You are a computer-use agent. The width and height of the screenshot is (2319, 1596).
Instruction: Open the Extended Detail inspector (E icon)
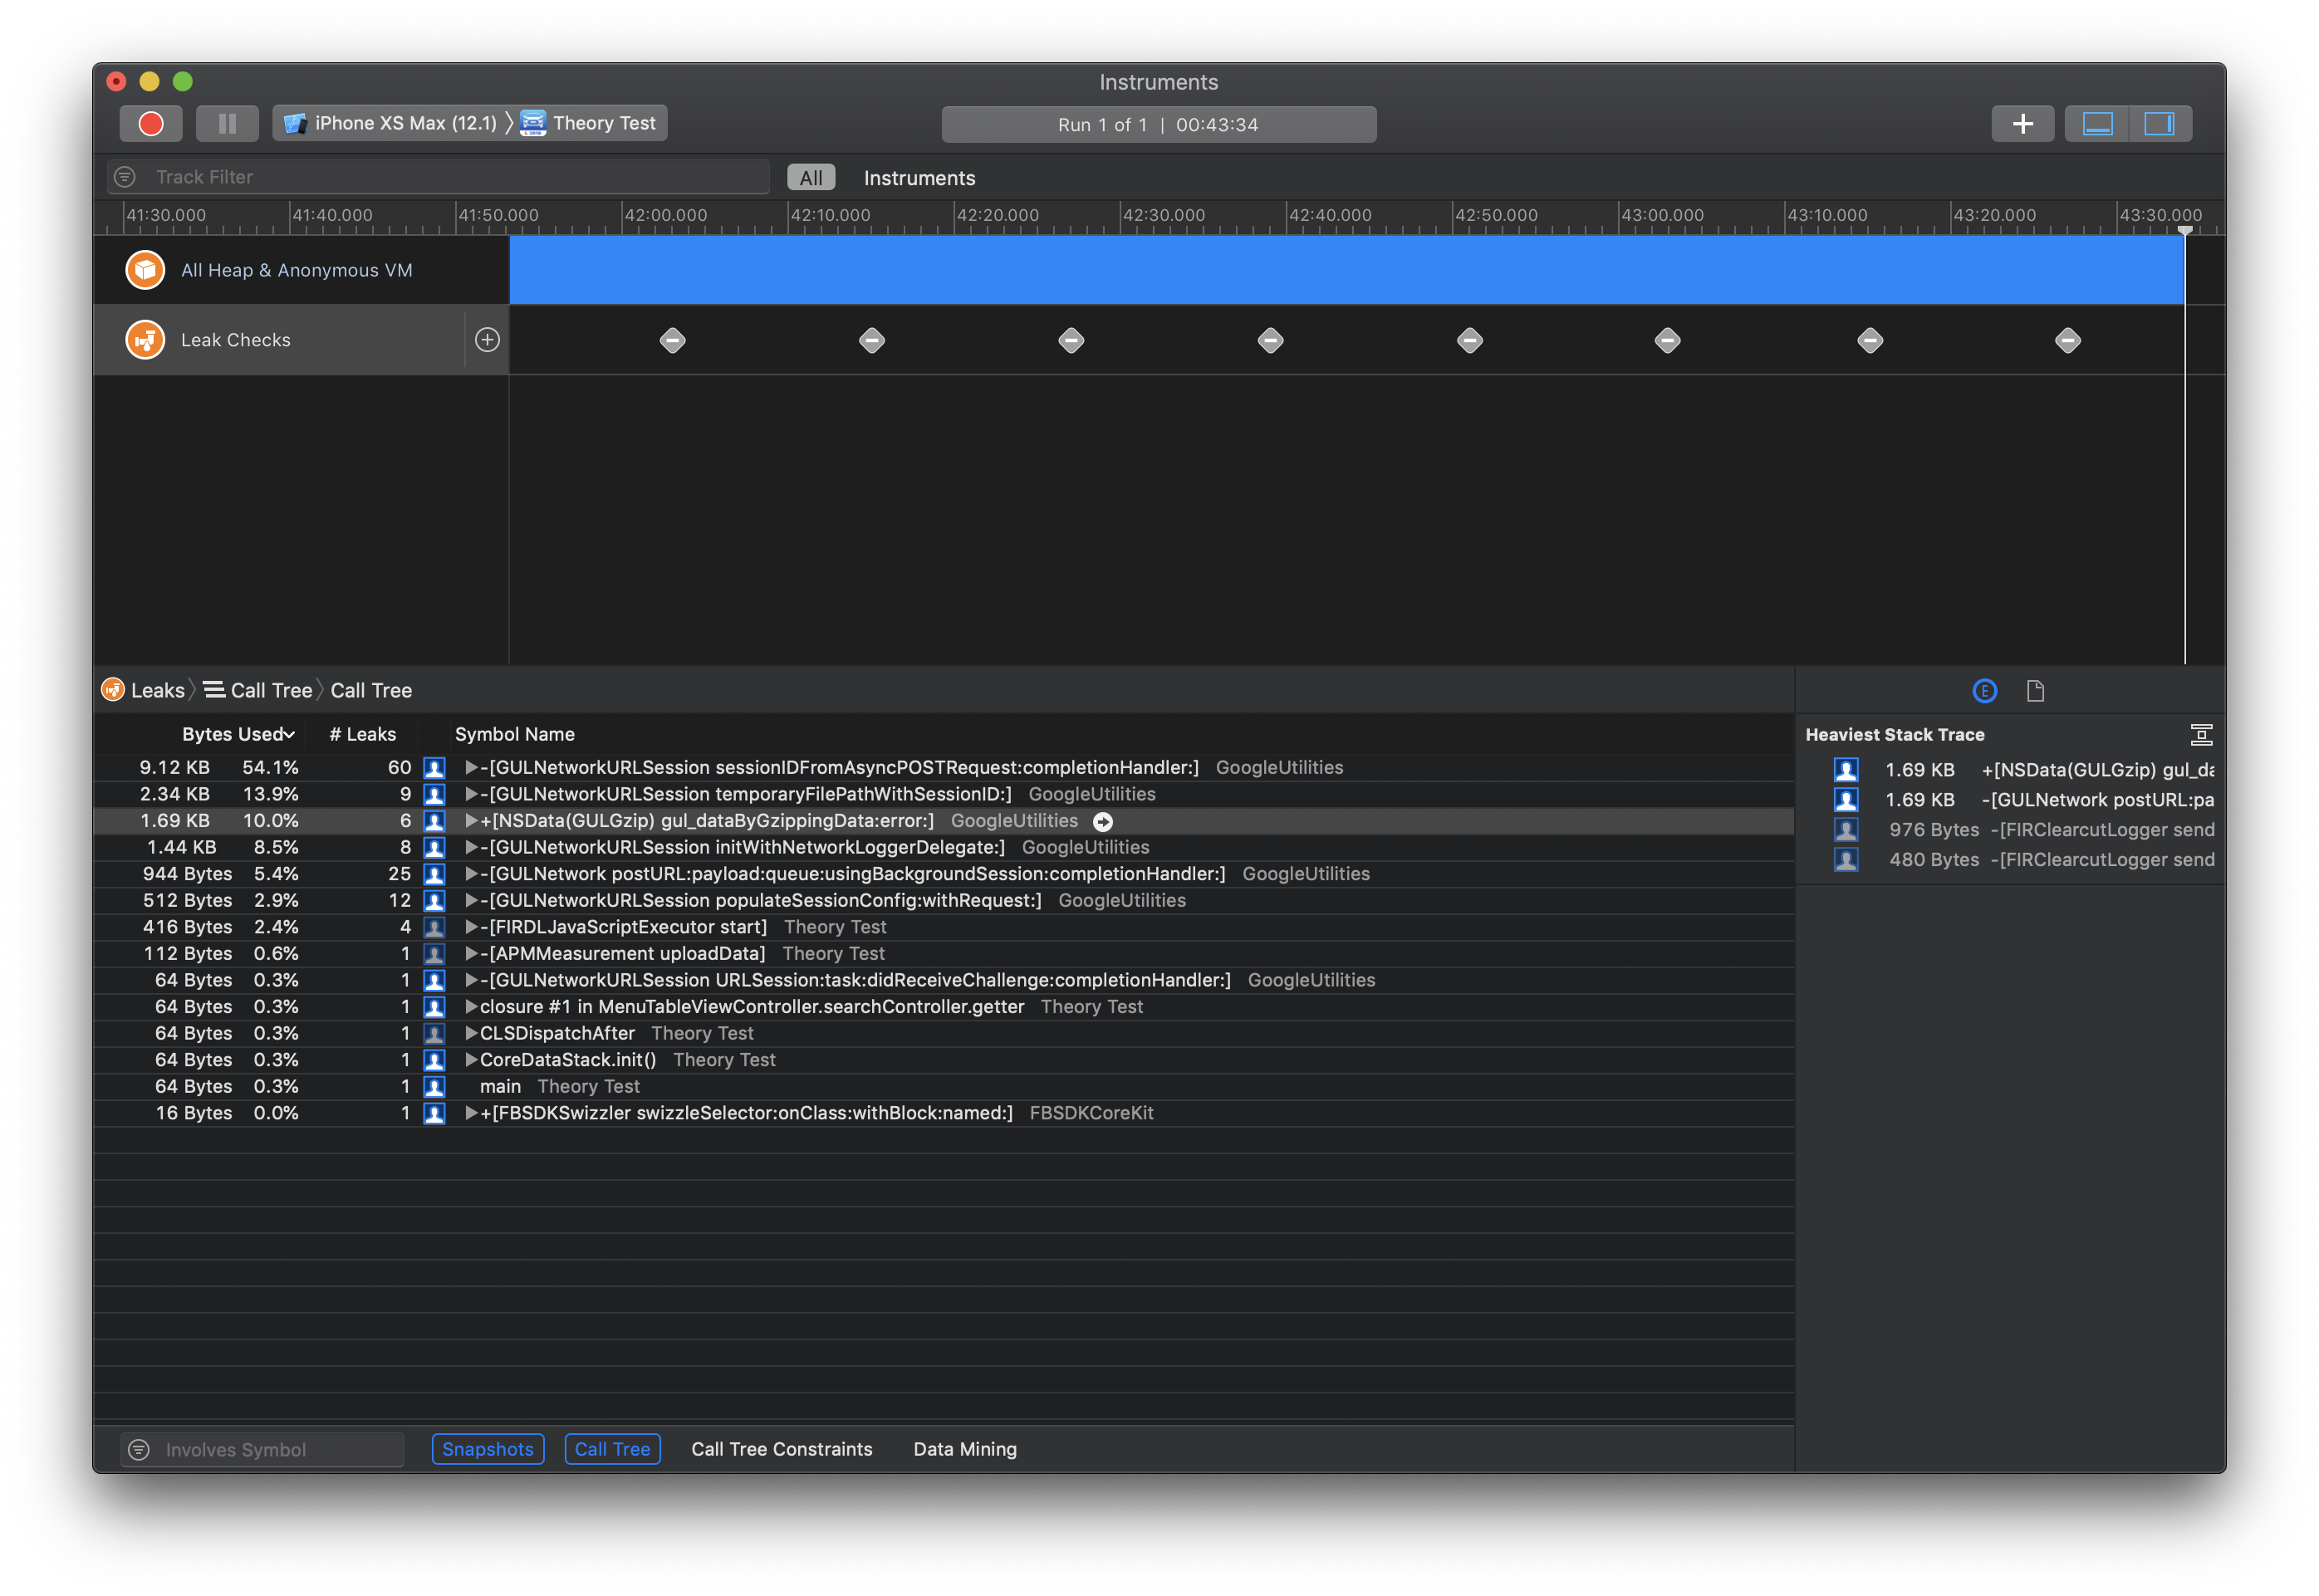[1984, 690]
